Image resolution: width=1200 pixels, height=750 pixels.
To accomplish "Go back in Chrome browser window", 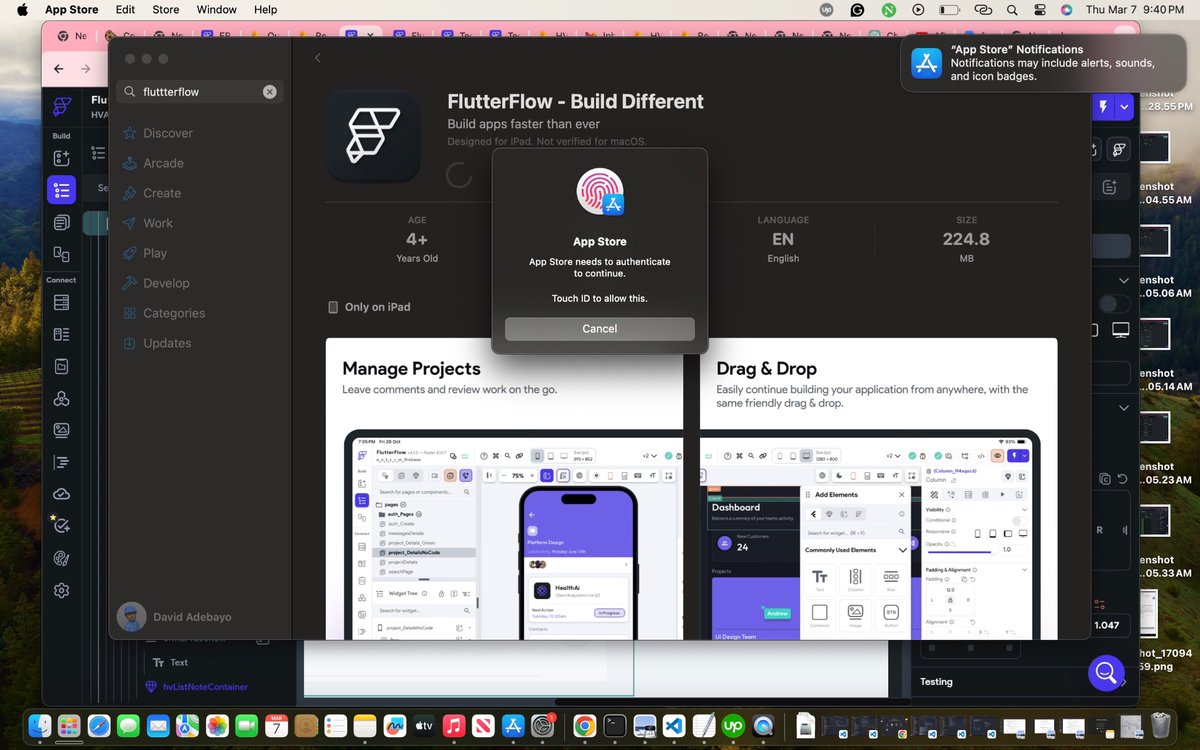I will pos(59,69).
